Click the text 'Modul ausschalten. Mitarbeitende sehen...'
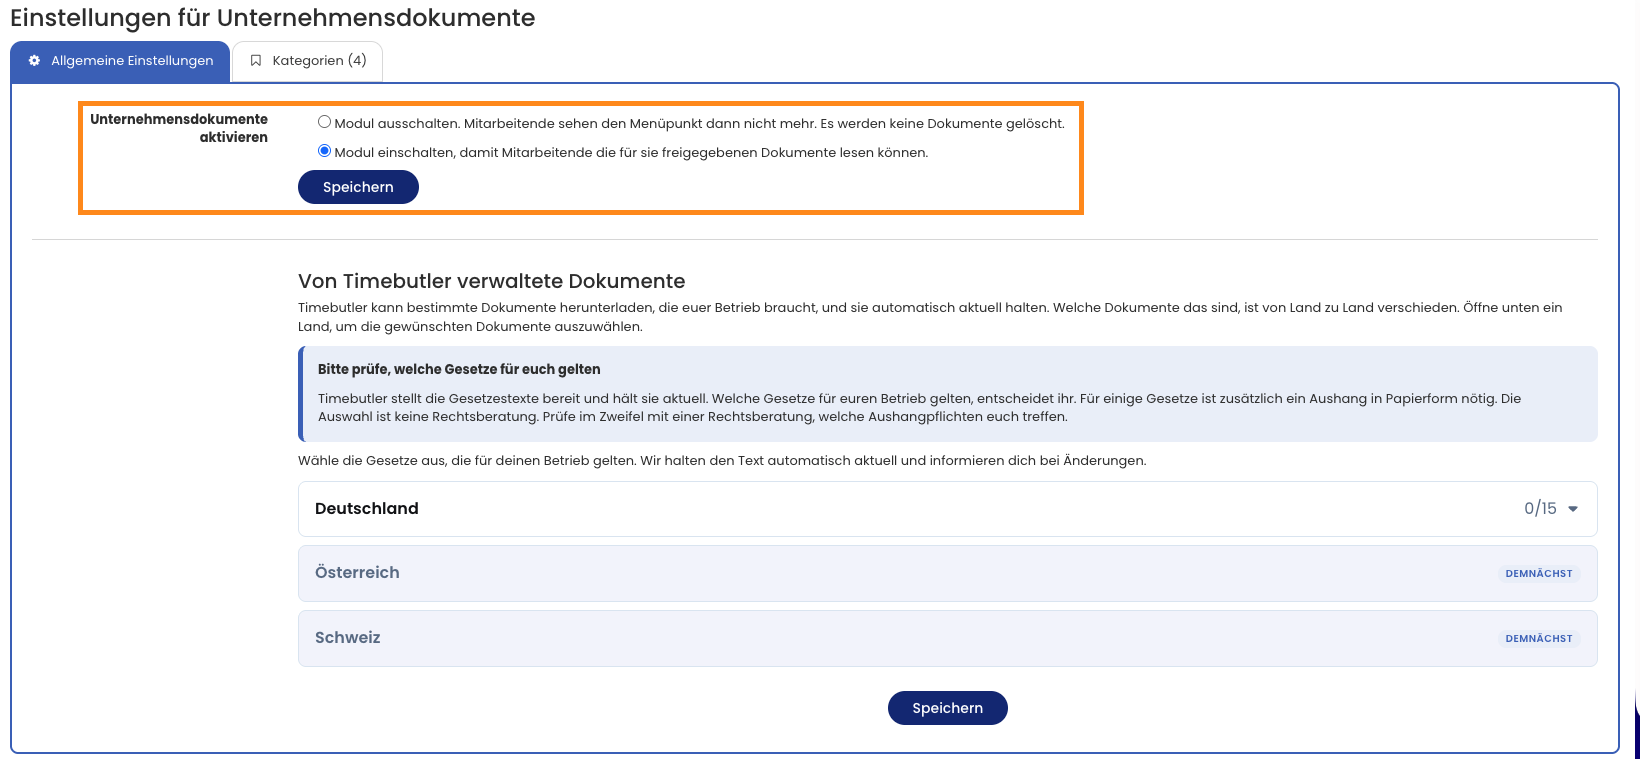This screenshot has height=759, width=1640. click(x=699, y=123)
